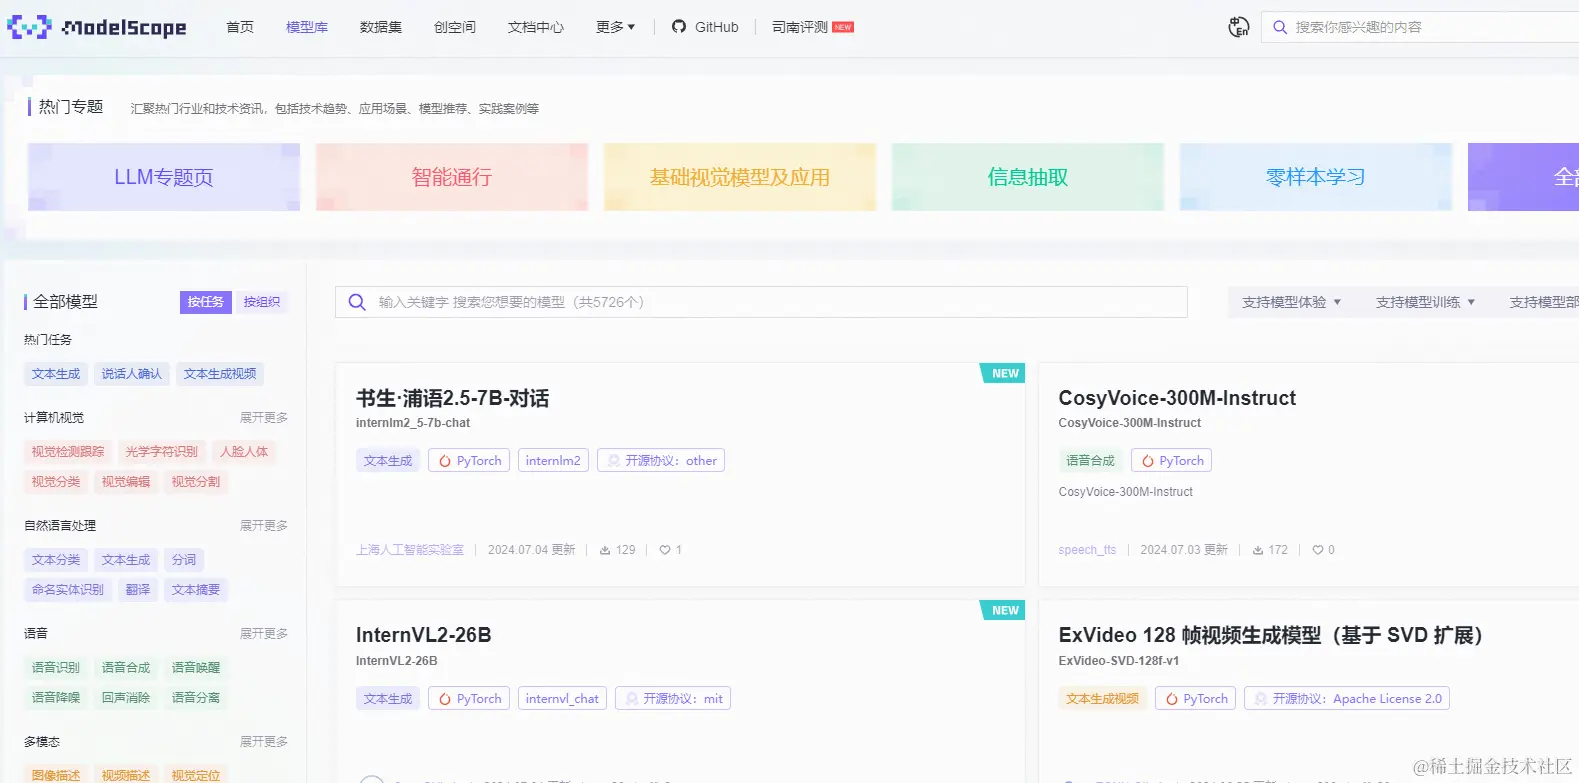Switch language with the translate icon
This screenshot has width=1579, height=783.
click(x=1239, y=27)
